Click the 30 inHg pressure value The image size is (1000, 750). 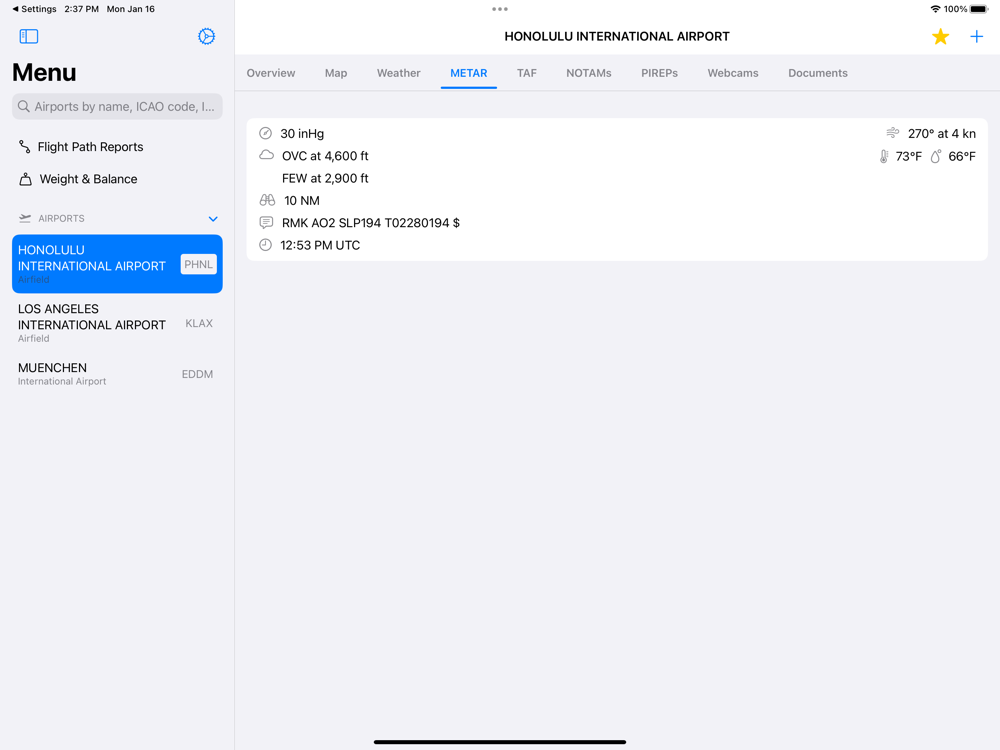[x=302, y=133]
